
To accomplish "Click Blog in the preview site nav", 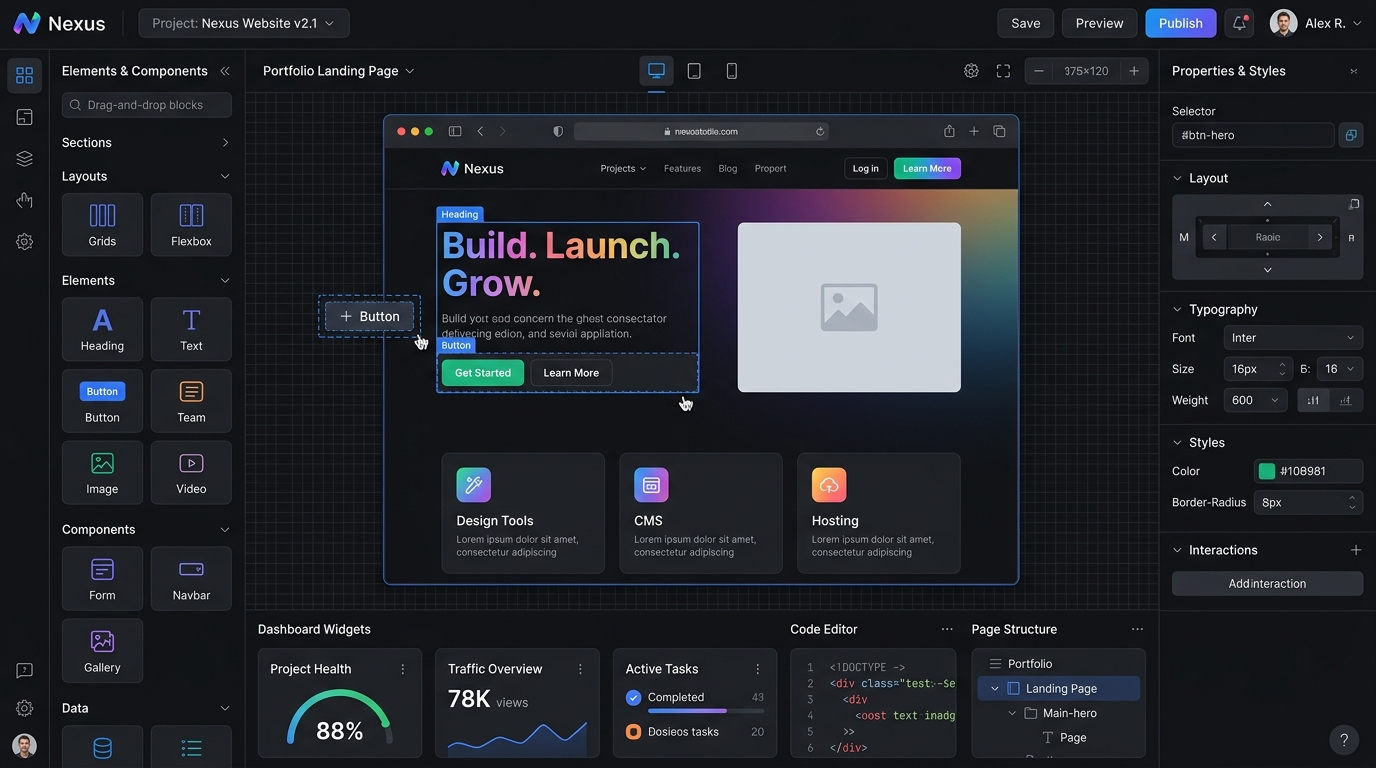I will click(x=728, y=169).
